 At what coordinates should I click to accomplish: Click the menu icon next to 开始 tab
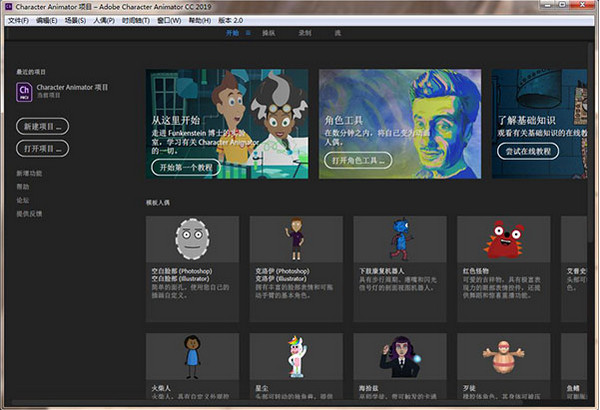pyautogui.click(x=247, y=32)
